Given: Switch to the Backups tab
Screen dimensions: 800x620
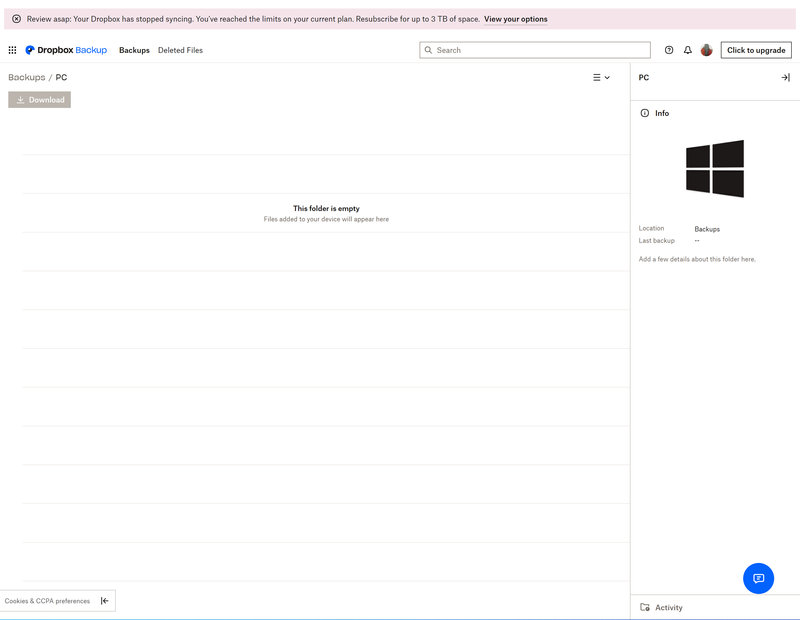Looking at the screenshot, I should [x=134, y=50].
